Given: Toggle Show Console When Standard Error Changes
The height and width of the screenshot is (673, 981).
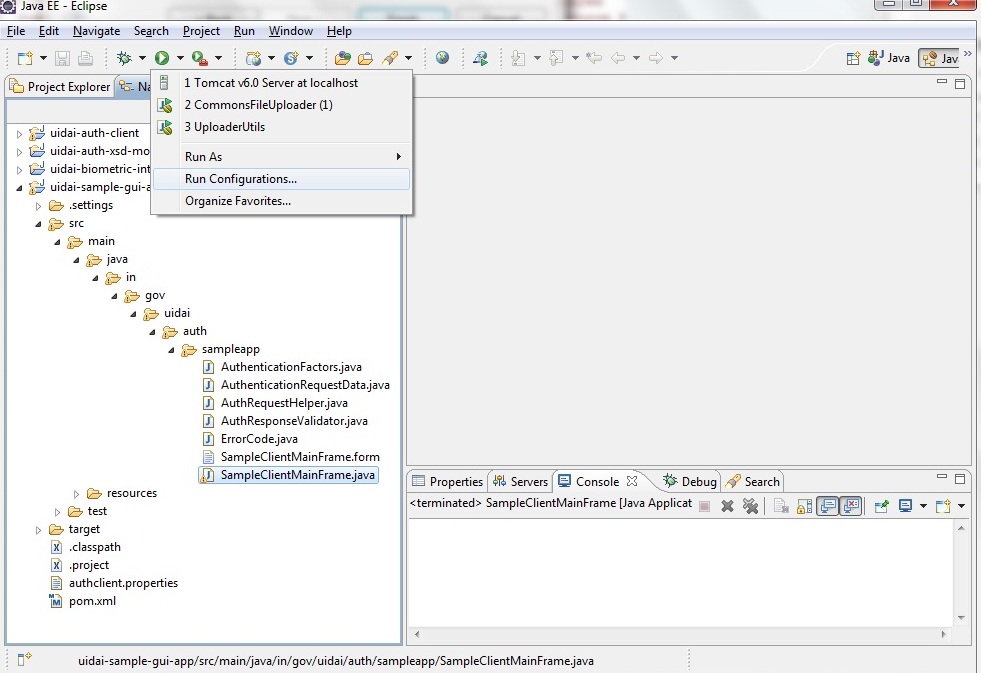Looking at the screenshot, I should click(851, 506).
